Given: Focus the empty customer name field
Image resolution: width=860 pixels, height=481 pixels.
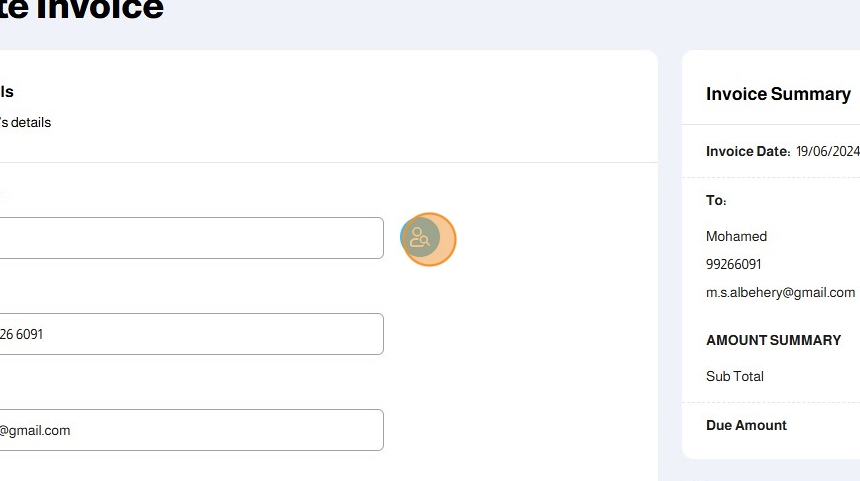Looking at the screenshot, I should 190,238.
